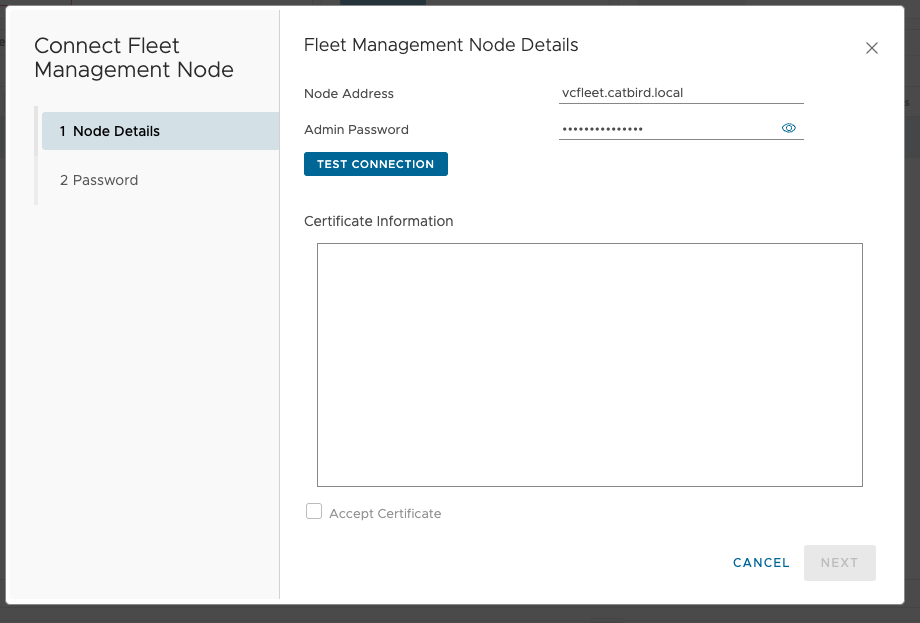The width and height of the screenshot is (920, 623).
Task: Click inside the Certificate Information box
Action: tap(589, 365)
